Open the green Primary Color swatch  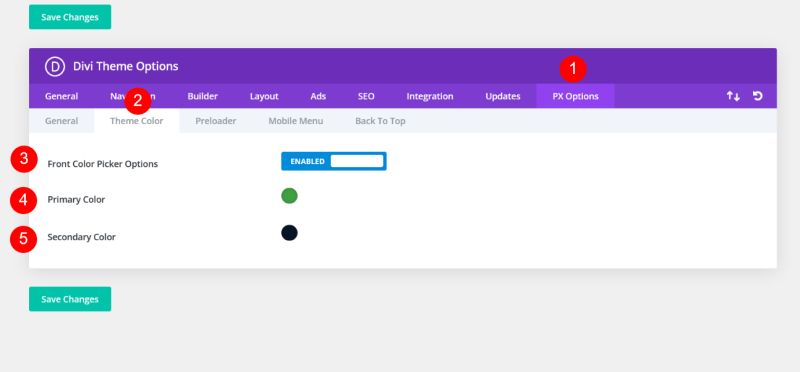point(289,196)
